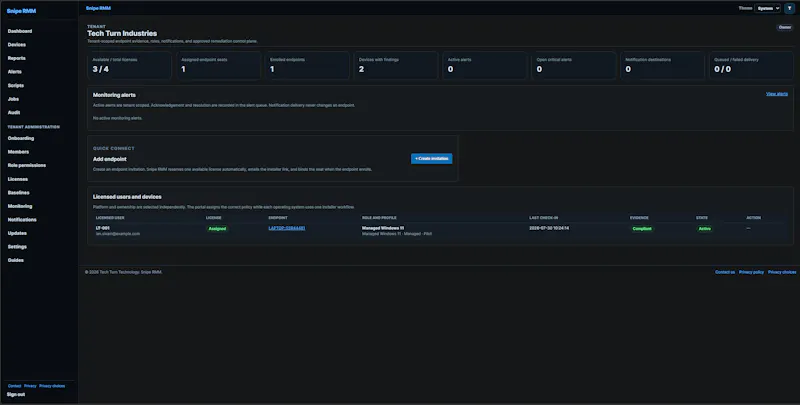The image size is (800, 405).
Task: Go to Dashboard in the sidebar
Action: click(x=20, y=31)
